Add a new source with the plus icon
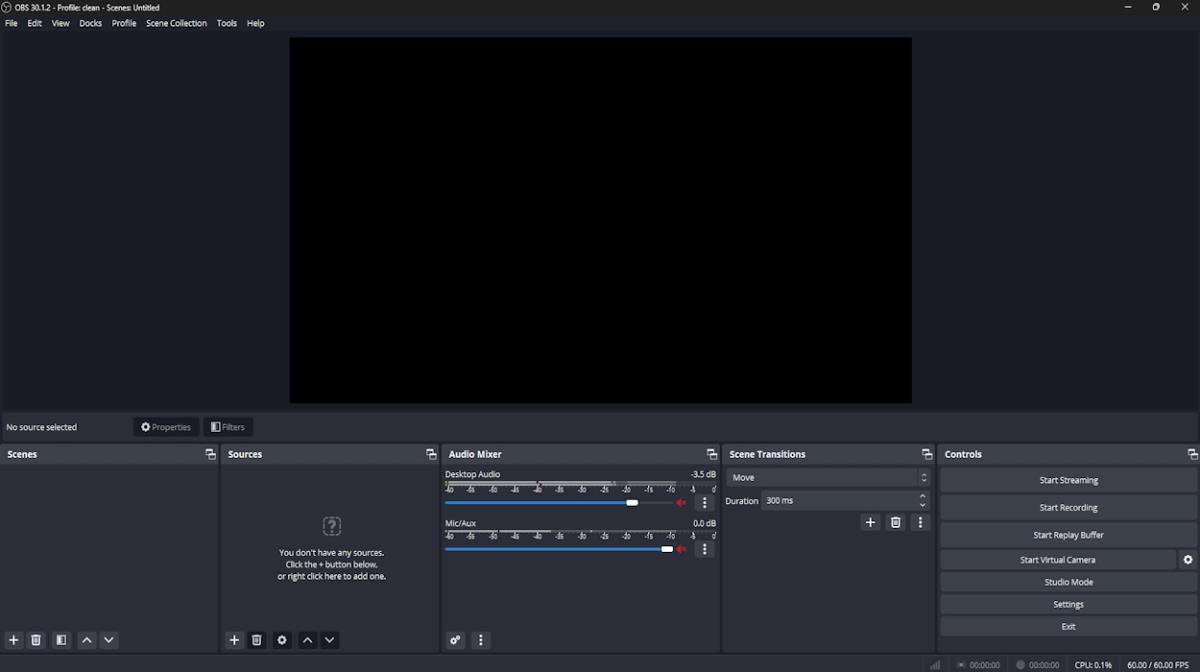Viewport: 1200px width, 672px height. 234,640
